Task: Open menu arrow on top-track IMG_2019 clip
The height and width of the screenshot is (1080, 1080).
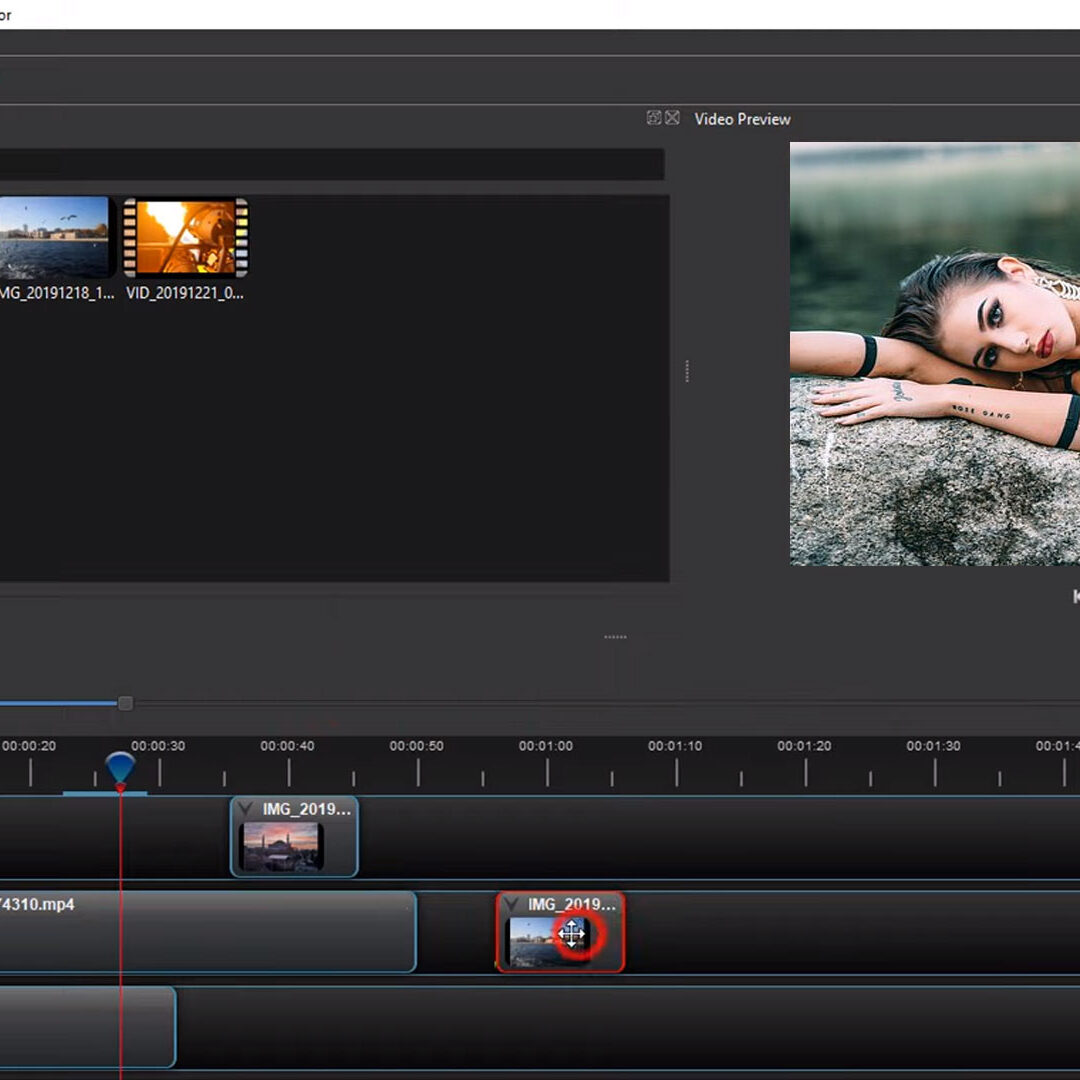Action: click(x=246, y=809)
